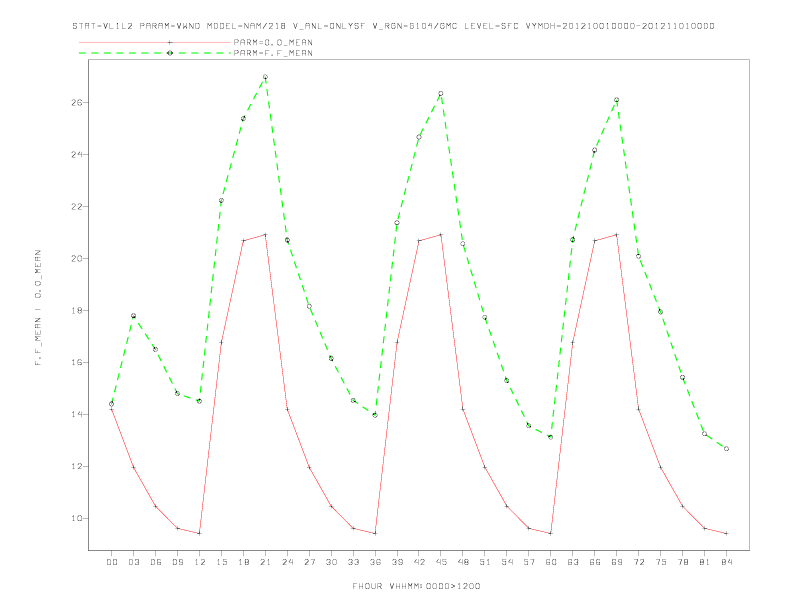Select the PARM=F.F_MEAN legend label

(273, 53)
